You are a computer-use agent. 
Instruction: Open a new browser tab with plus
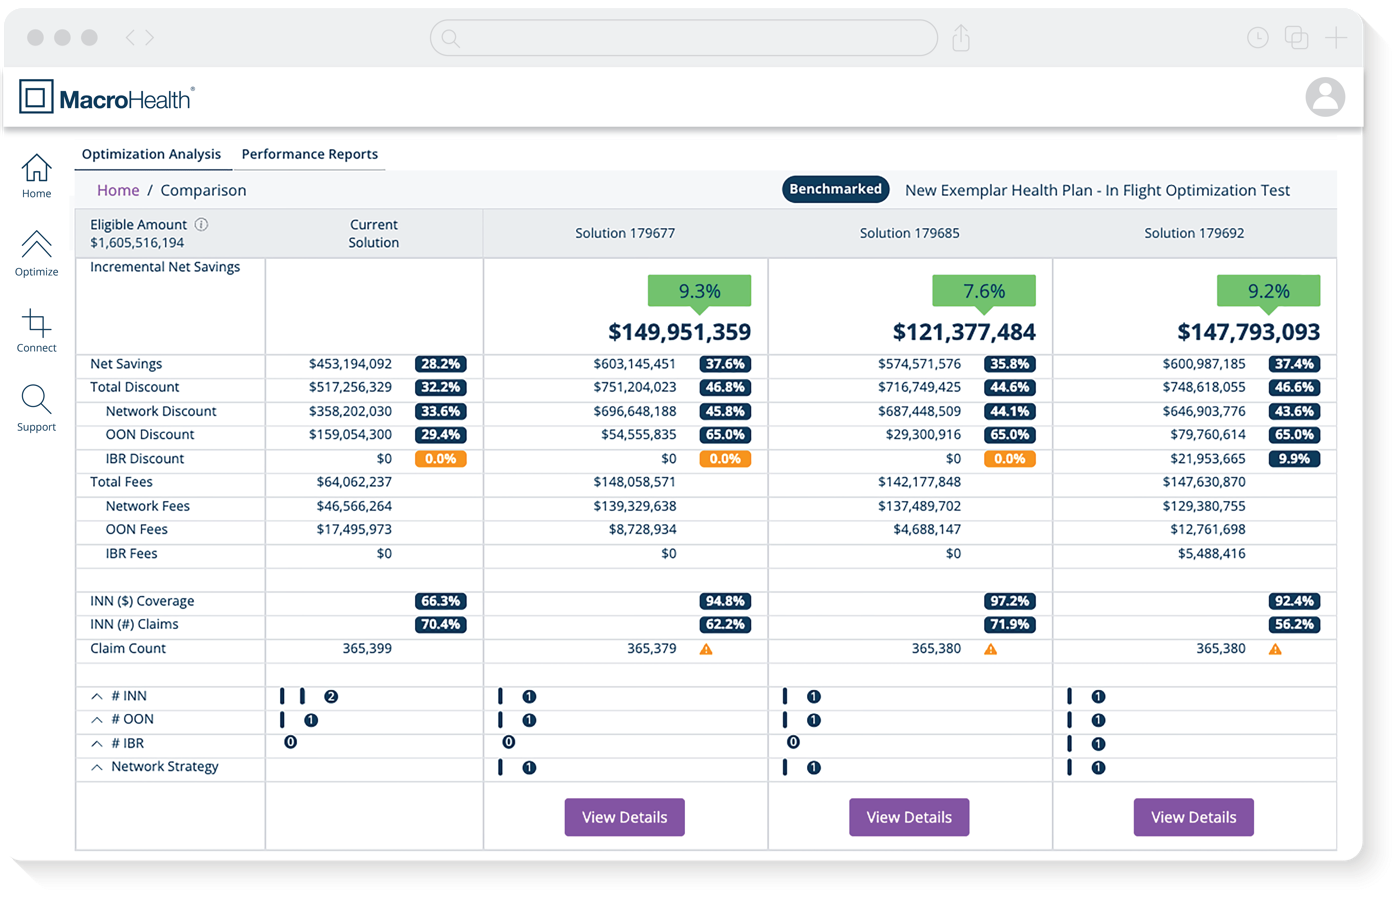click(x=1336, y=38)
